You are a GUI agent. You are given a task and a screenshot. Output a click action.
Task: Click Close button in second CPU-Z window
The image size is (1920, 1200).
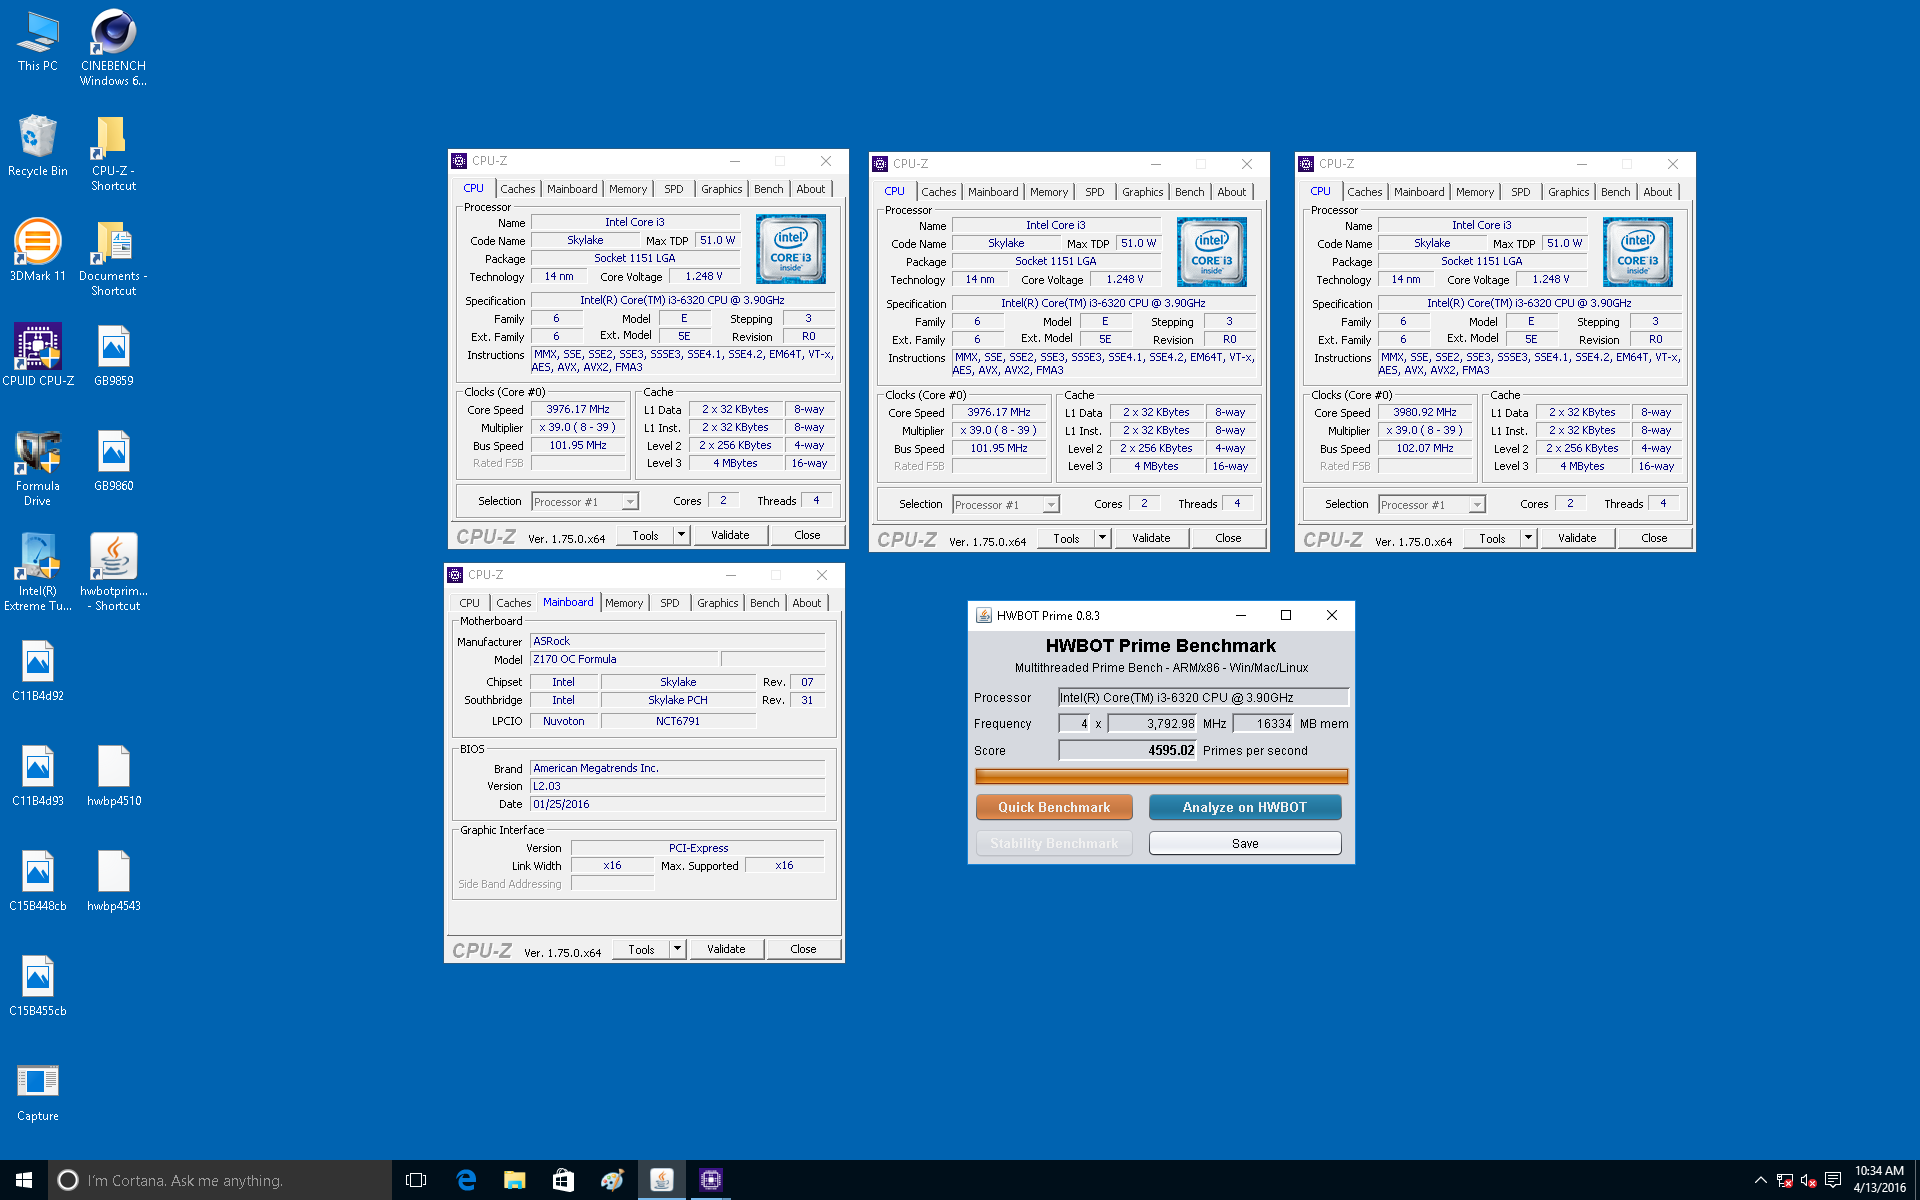(1228, 538)
